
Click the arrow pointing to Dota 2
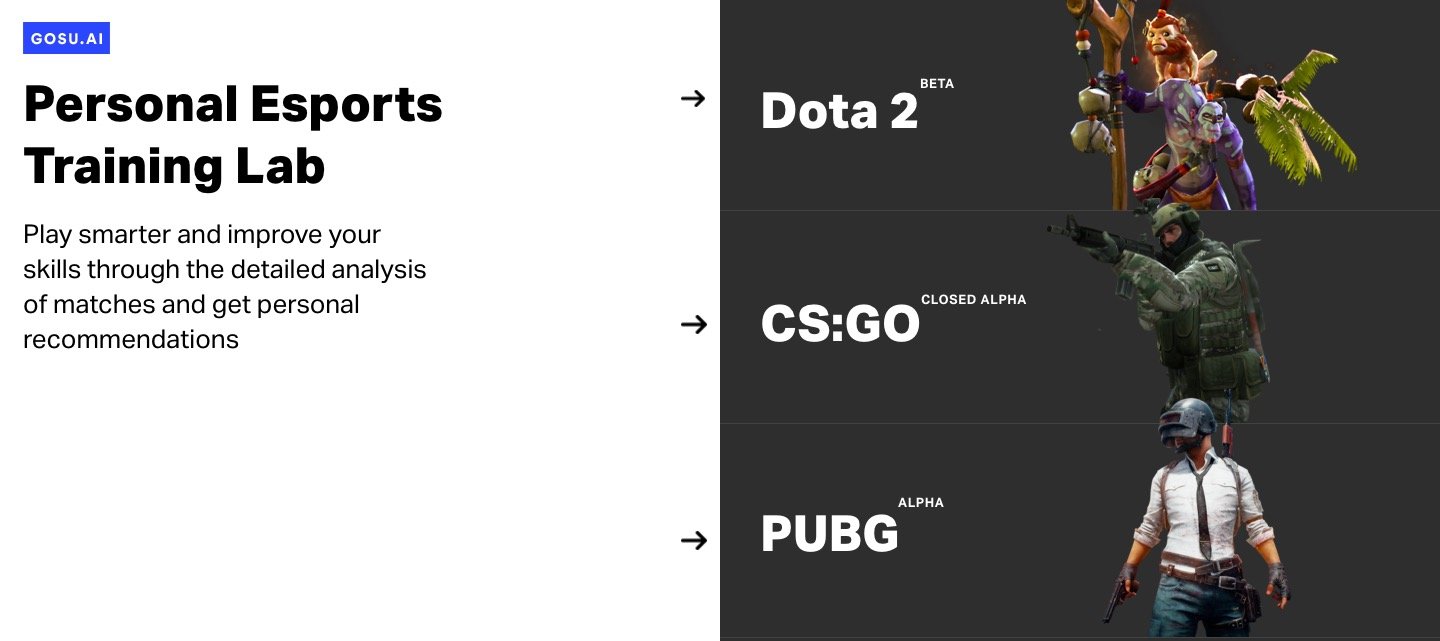(693, 98)
